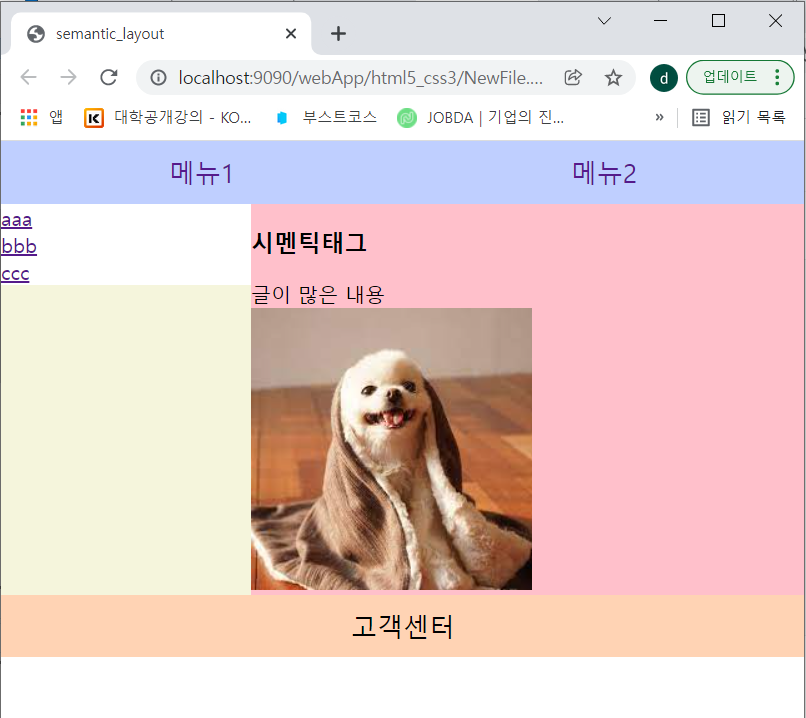Click the 시멘틱태그 heading
This screenshot has width=806, height=718.
[x=309, y=243]
